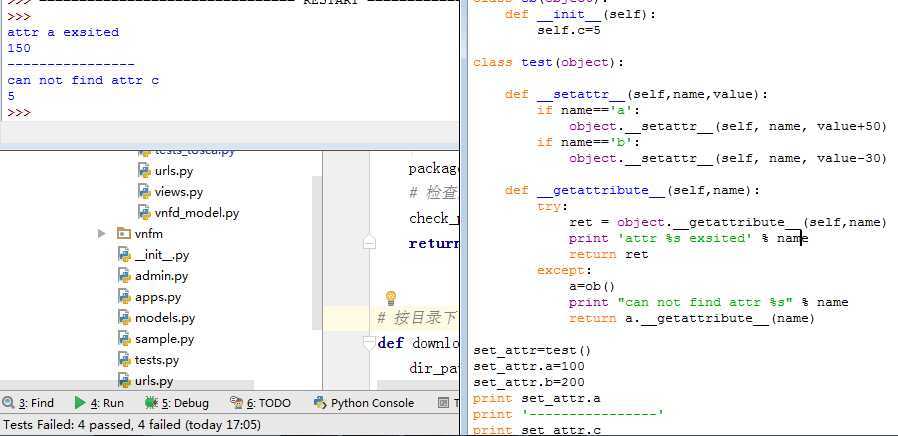Click the bug icon of the Debug tab
This screenshot has height=436, width=898.
151,403
